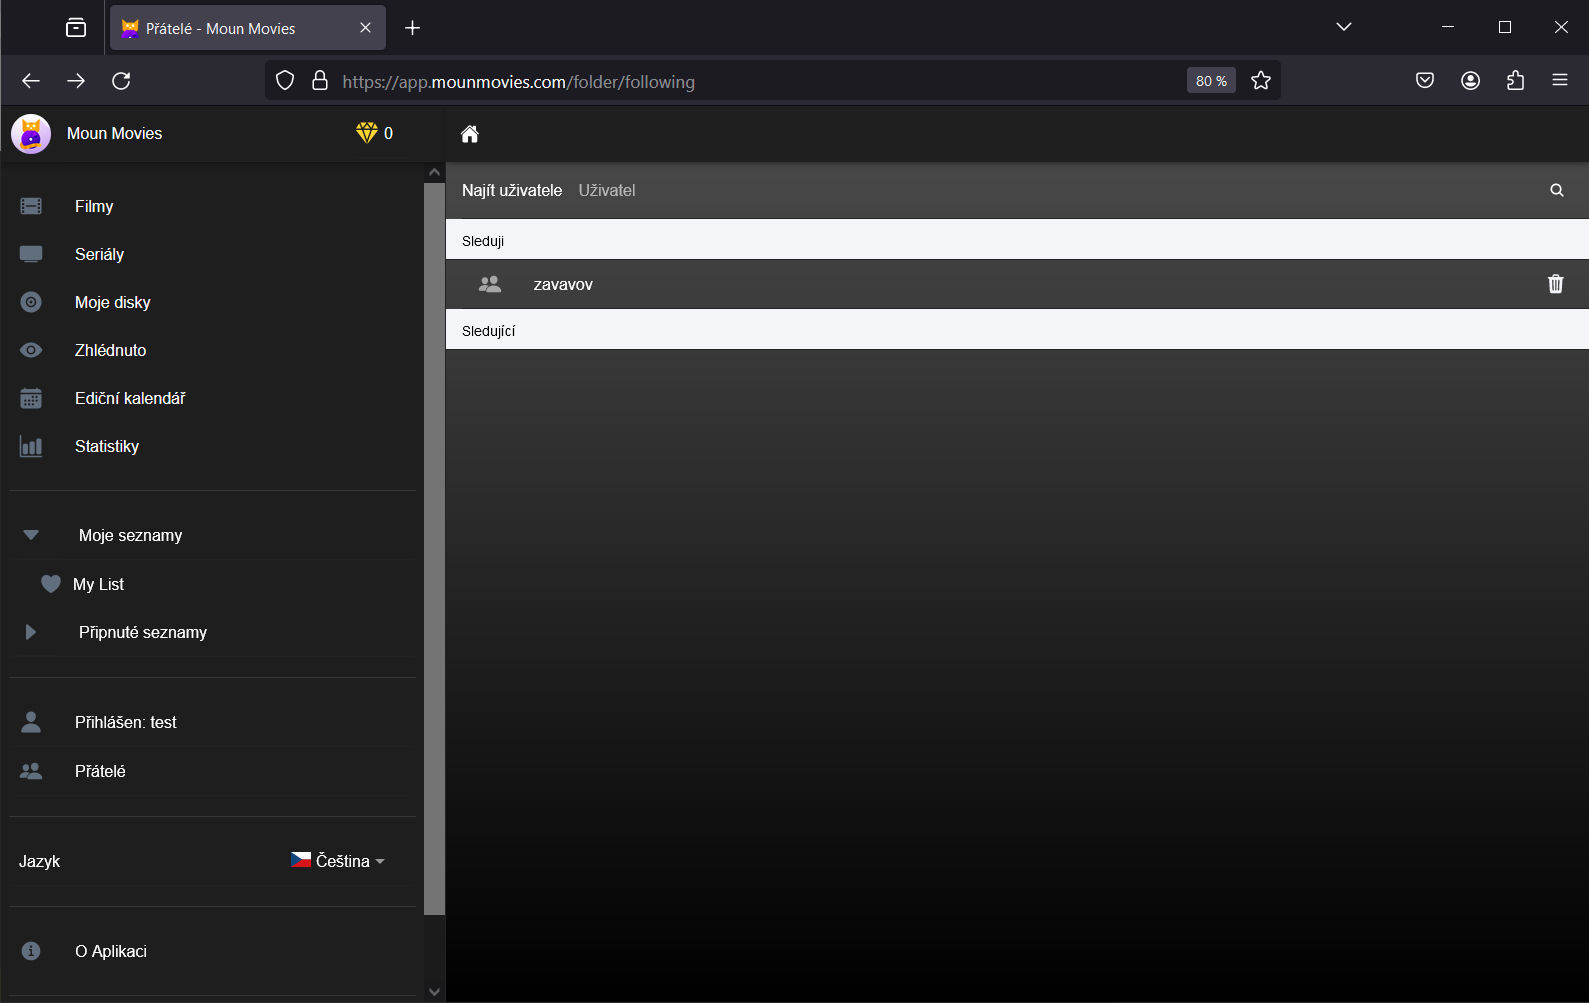Open Filmy from the sidebar

pyautogui.click(x=94, y=206)
